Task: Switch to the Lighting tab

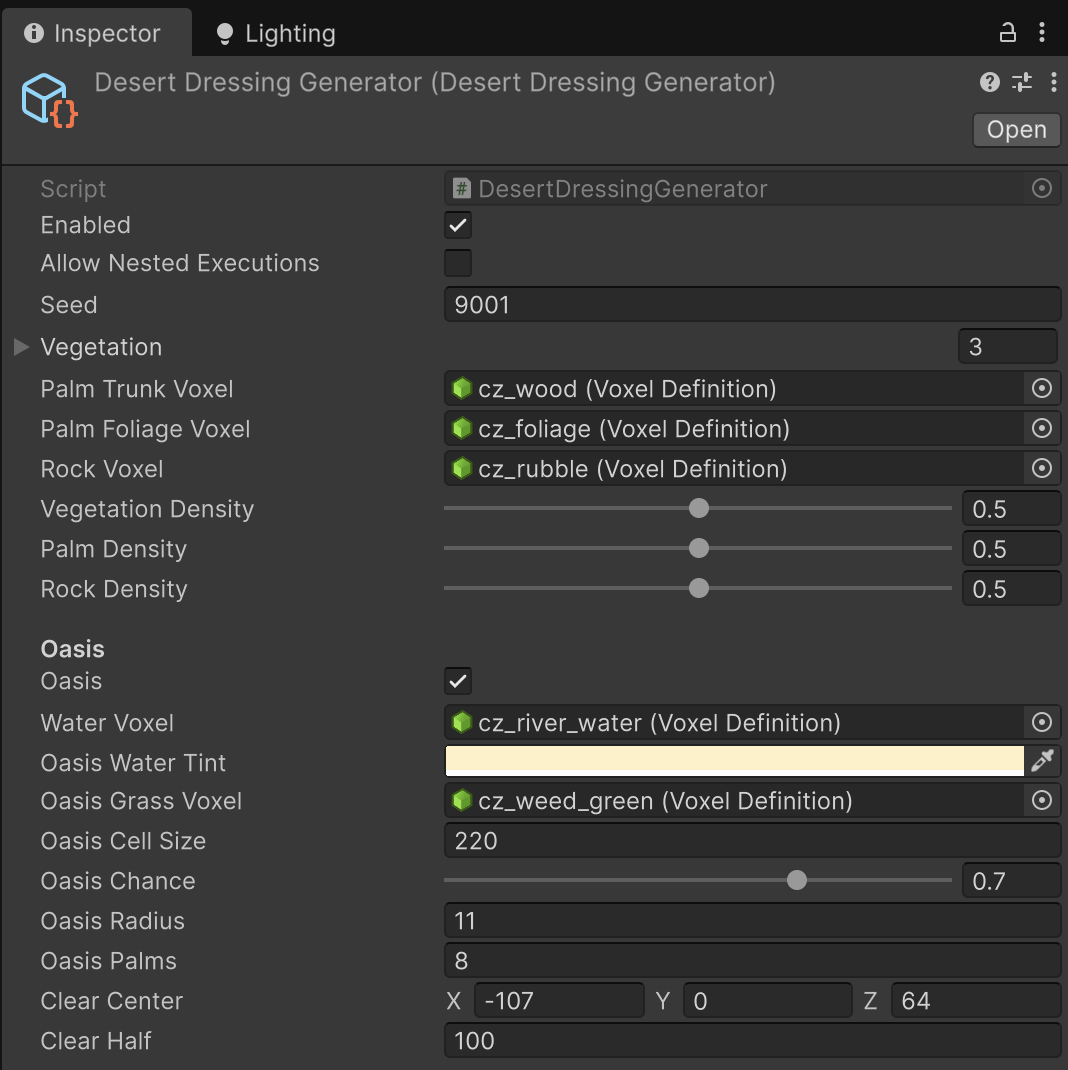Action: point(276,33)
